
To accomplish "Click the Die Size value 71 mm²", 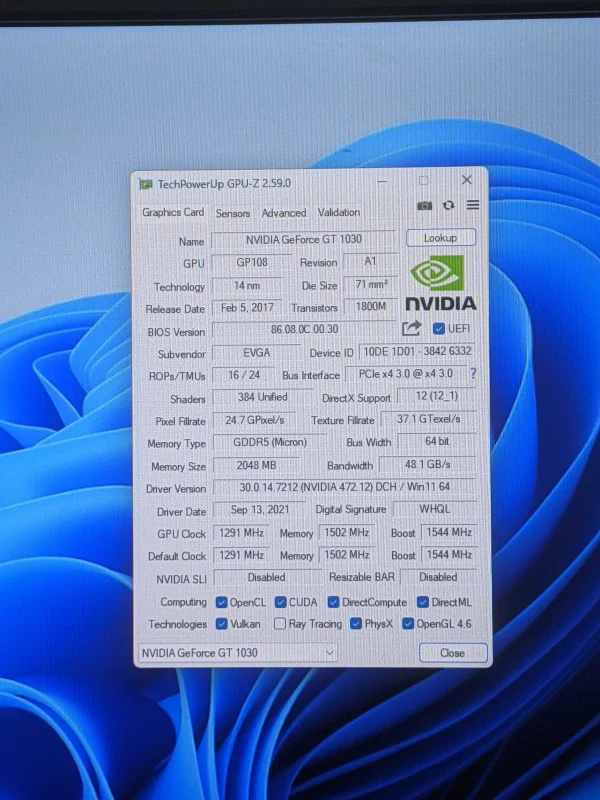I will (371, 284).
